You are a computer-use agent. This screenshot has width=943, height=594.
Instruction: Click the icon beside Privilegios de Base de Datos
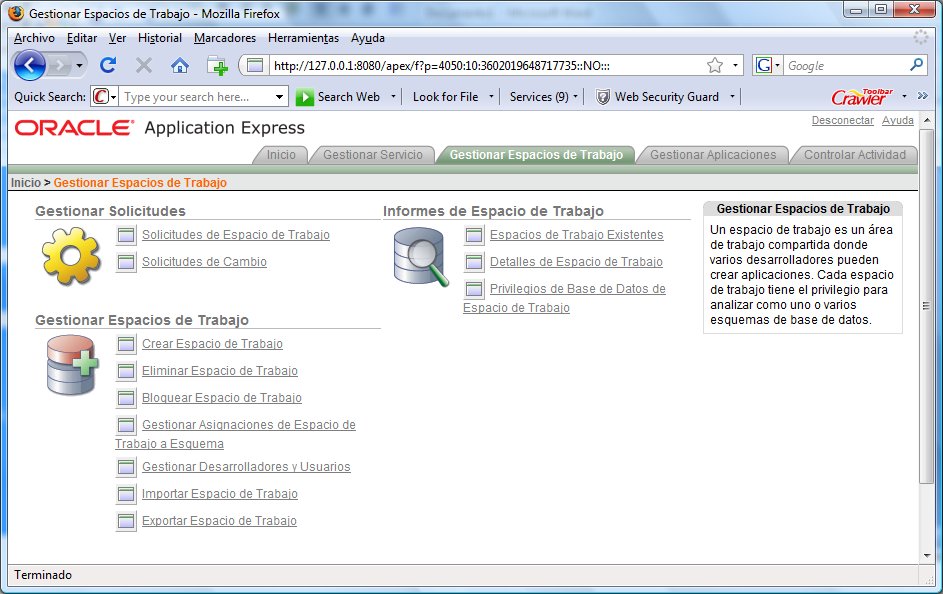[x=474, y=289]
